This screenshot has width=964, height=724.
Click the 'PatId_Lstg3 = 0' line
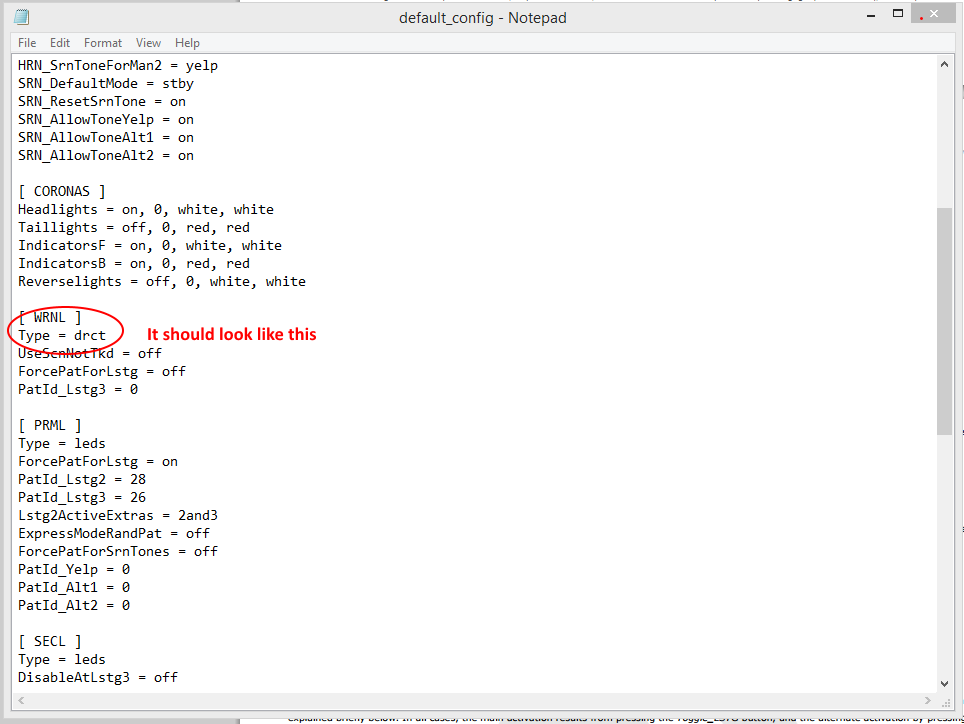click(77, 390)
